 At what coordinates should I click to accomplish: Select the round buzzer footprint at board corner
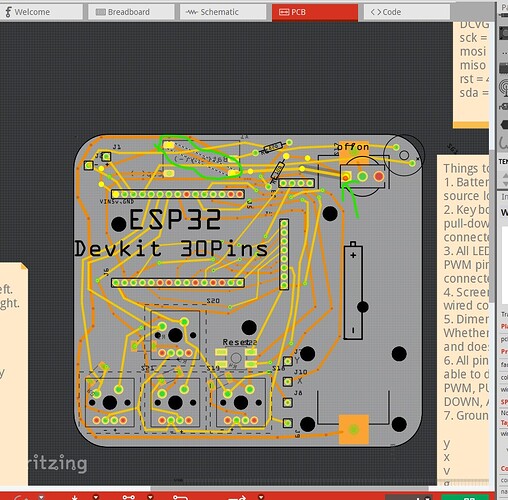tap(404, 155)
